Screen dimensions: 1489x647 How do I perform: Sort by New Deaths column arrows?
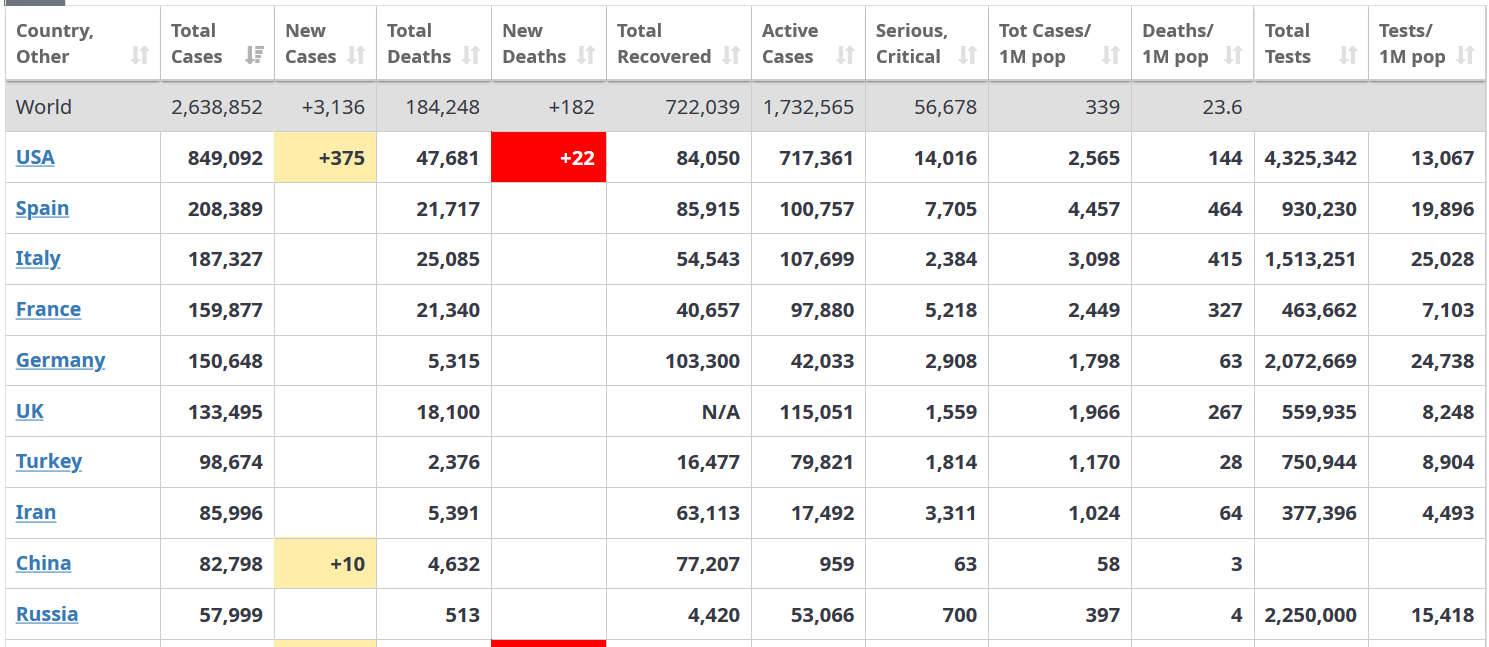point(586,56)
